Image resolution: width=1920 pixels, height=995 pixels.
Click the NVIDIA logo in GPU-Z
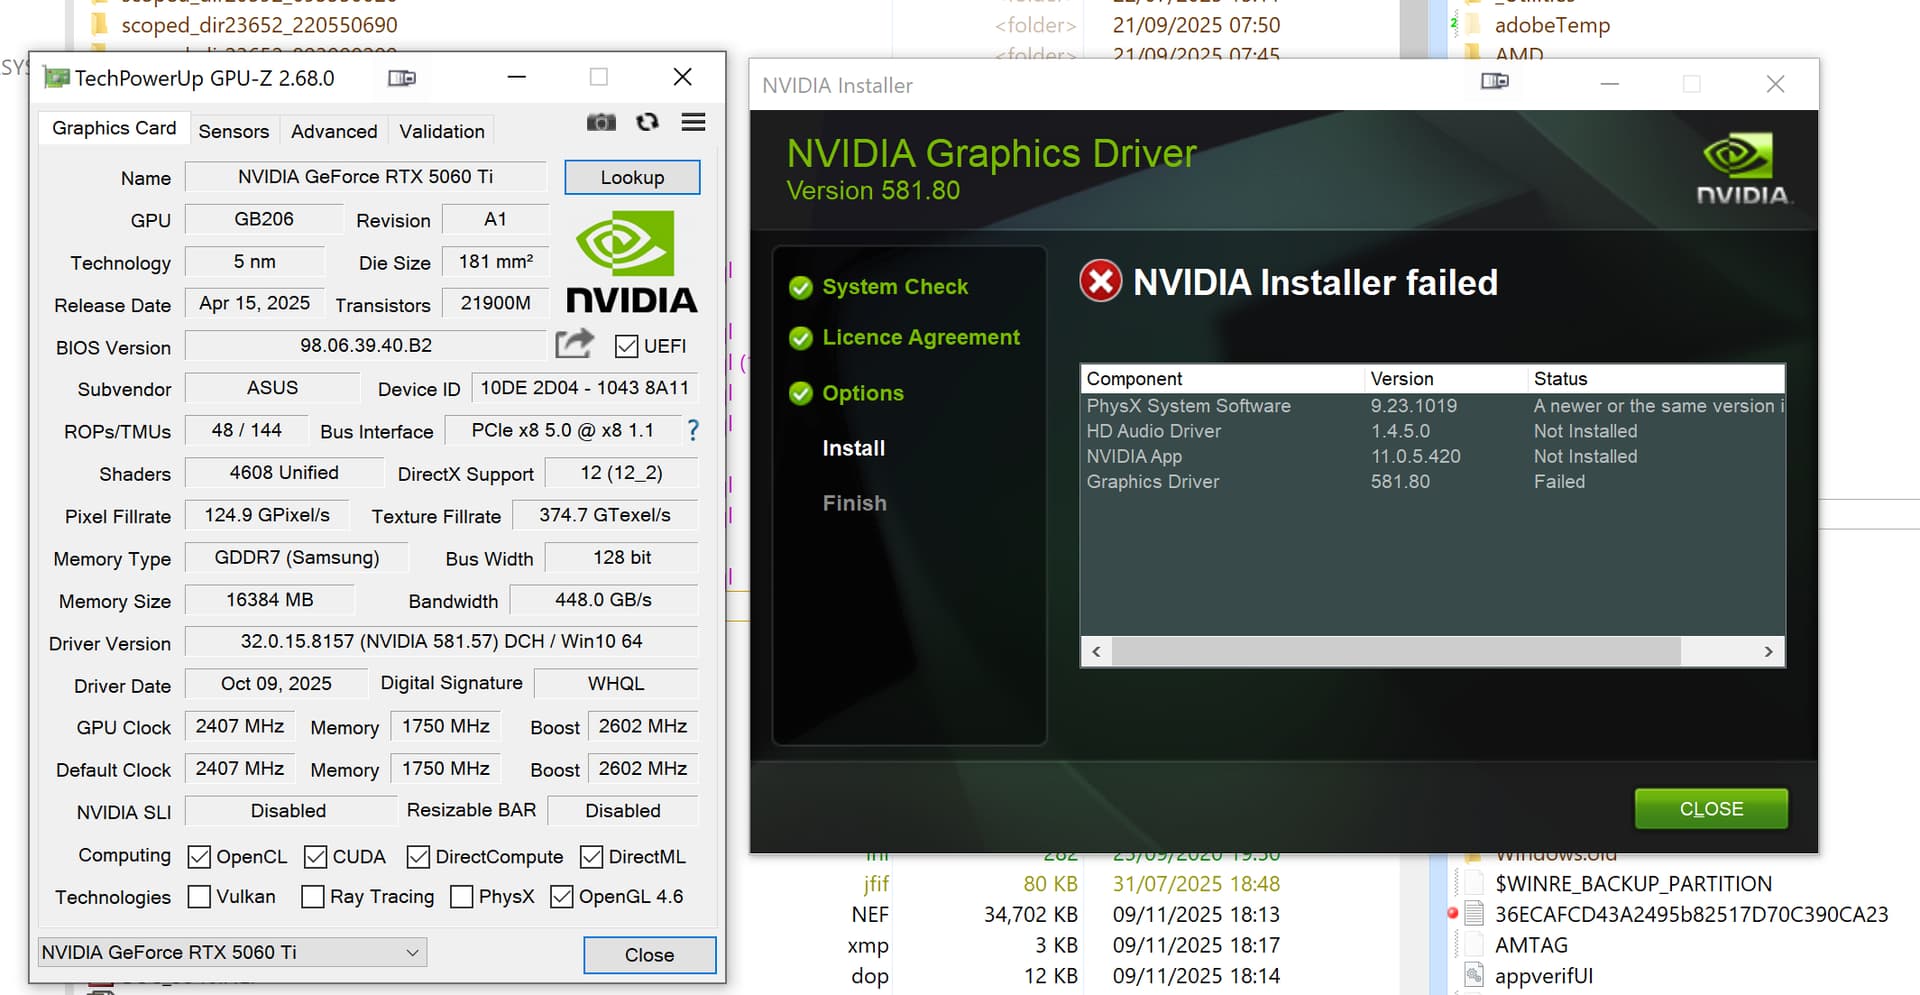point(631,262)
